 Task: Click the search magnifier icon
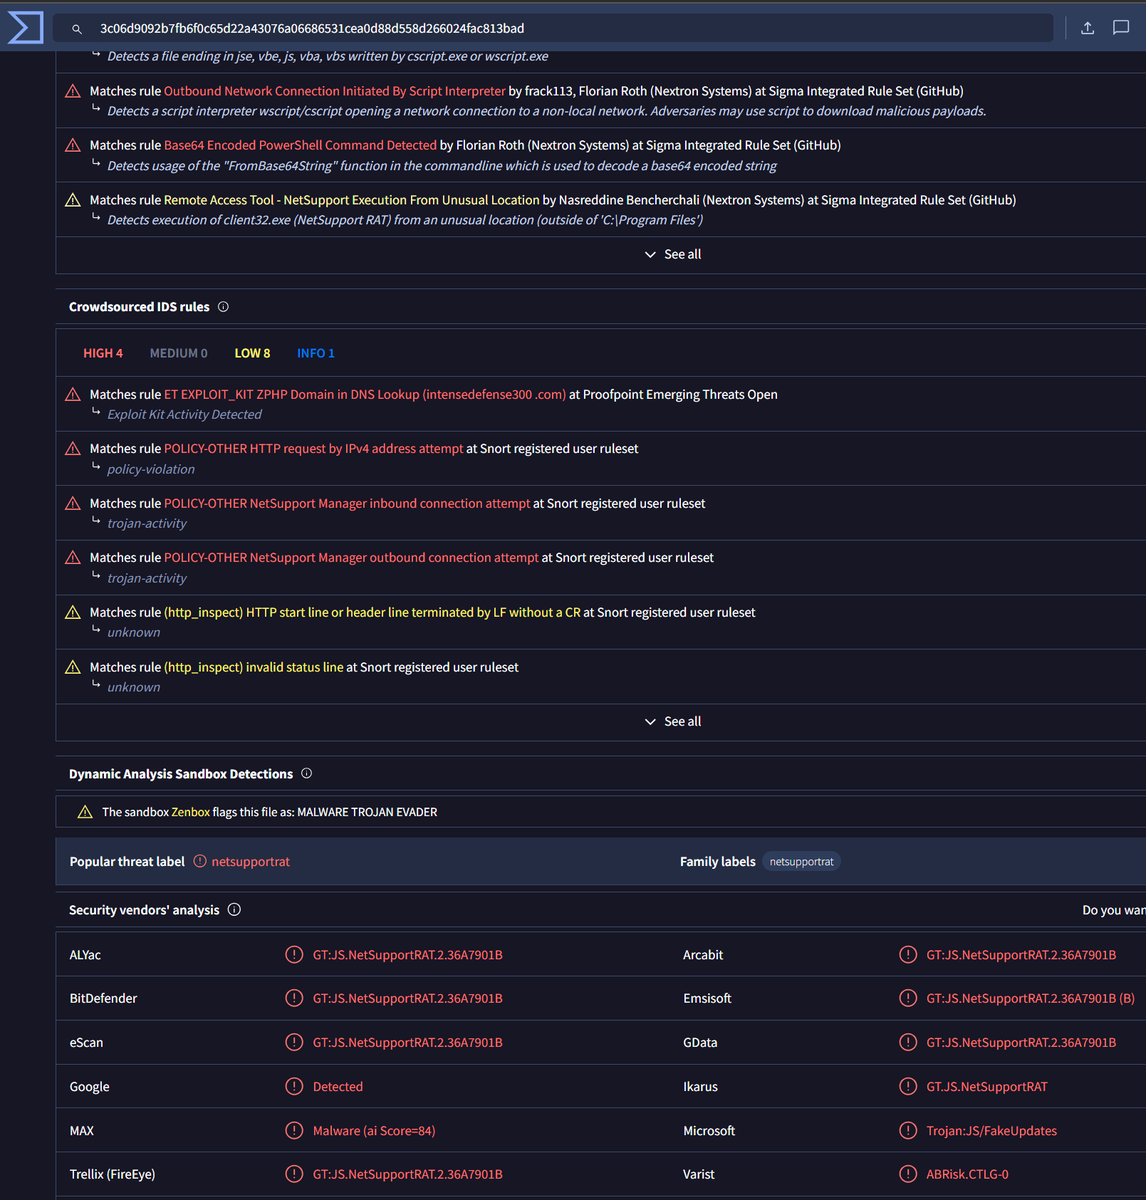(77, 29)
